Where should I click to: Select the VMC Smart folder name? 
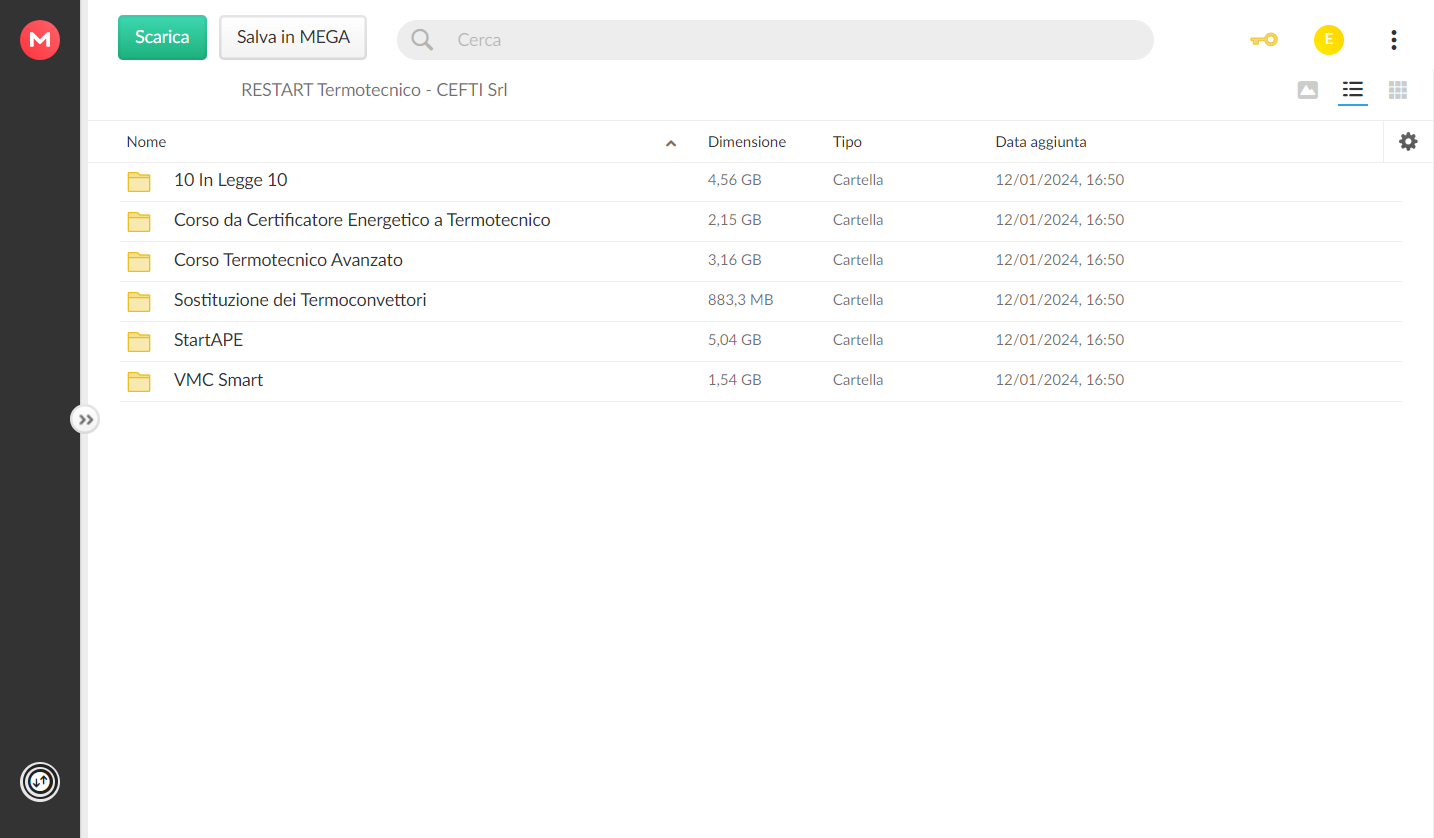(x=218, y=380)
